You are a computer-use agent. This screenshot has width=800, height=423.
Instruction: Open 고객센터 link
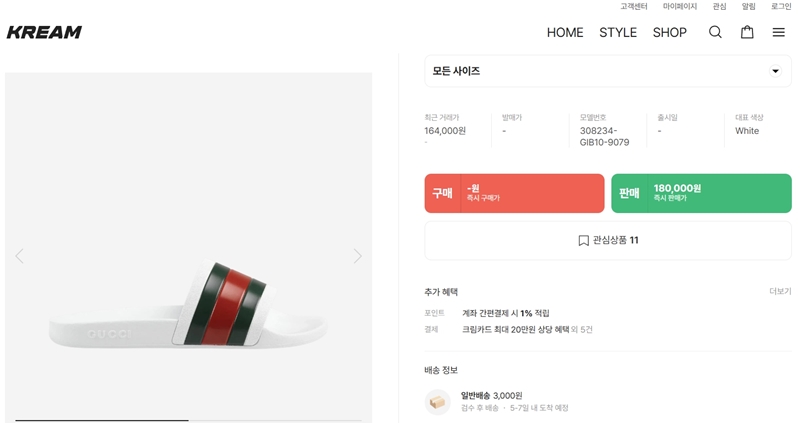click(x=634, y=7)
